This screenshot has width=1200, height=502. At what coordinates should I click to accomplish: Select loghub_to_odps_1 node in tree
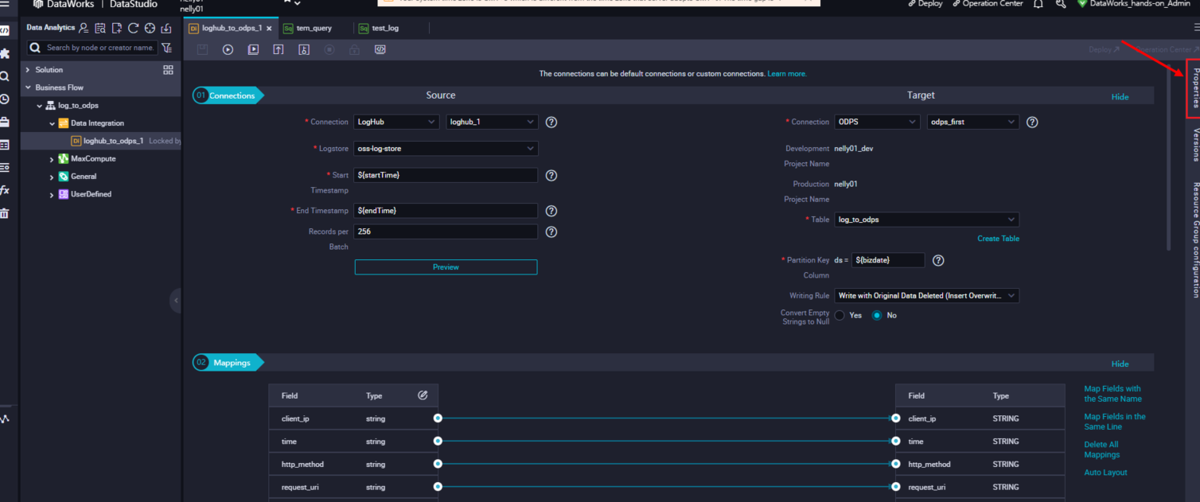(113, 141)
